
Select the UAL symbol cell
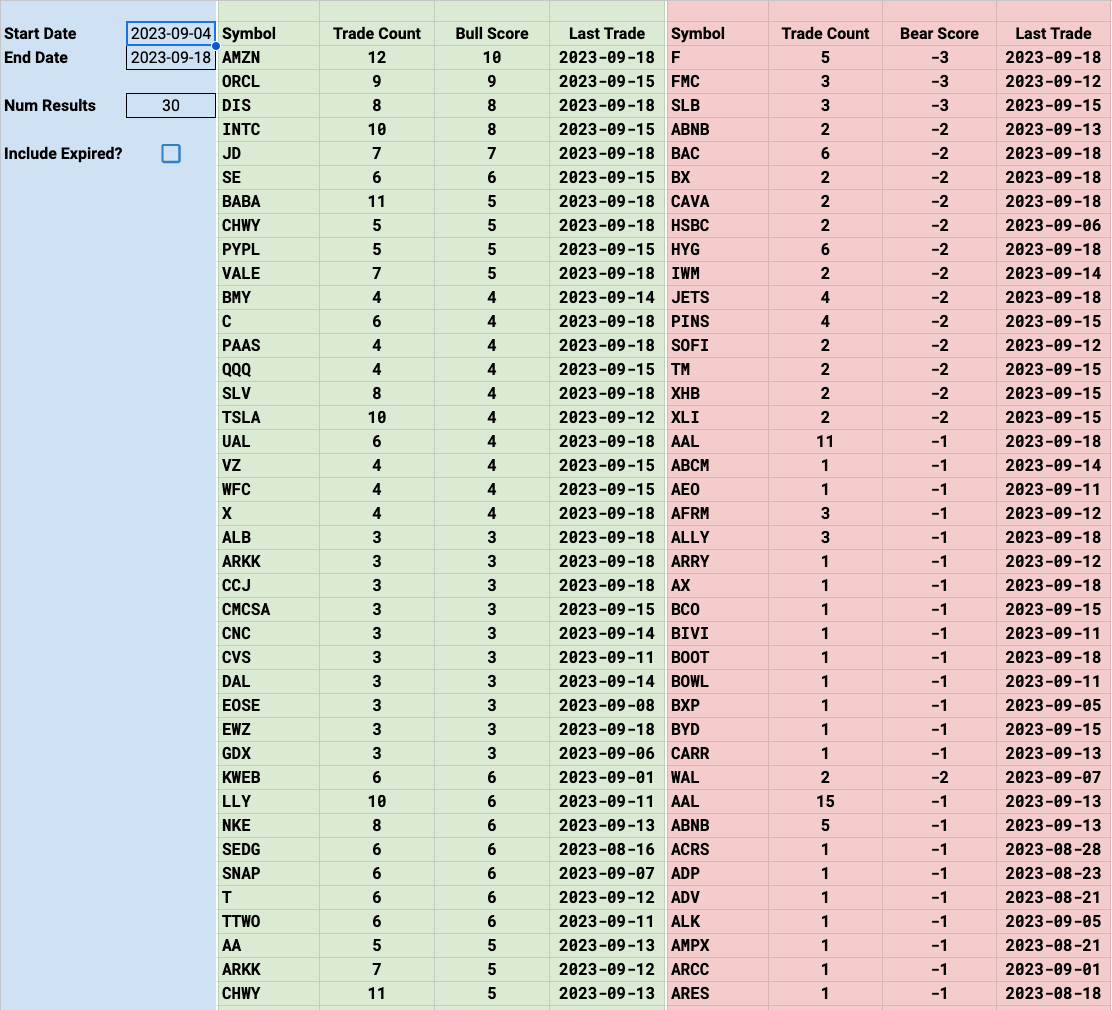click(269, 441)
